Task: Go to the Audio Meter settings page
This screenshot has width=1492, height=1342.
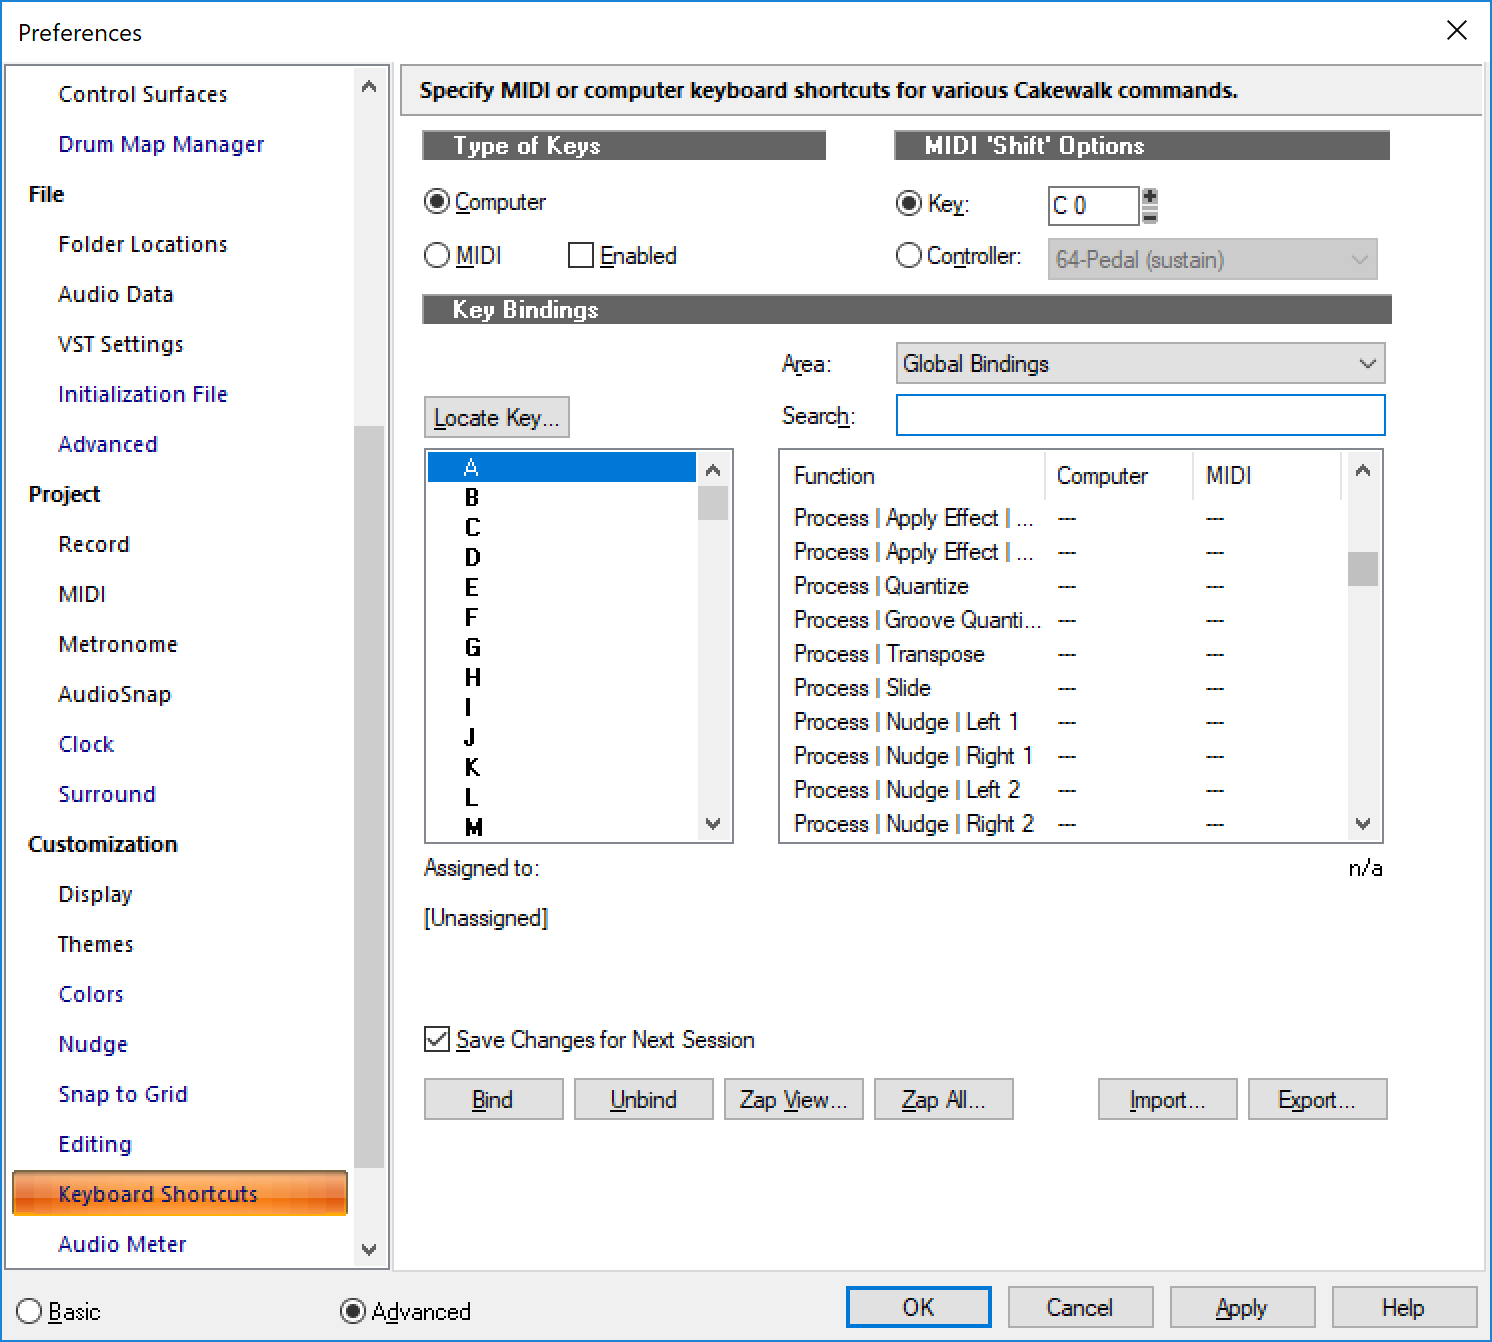Action: pyautogui.click(x=122, y=1244)
